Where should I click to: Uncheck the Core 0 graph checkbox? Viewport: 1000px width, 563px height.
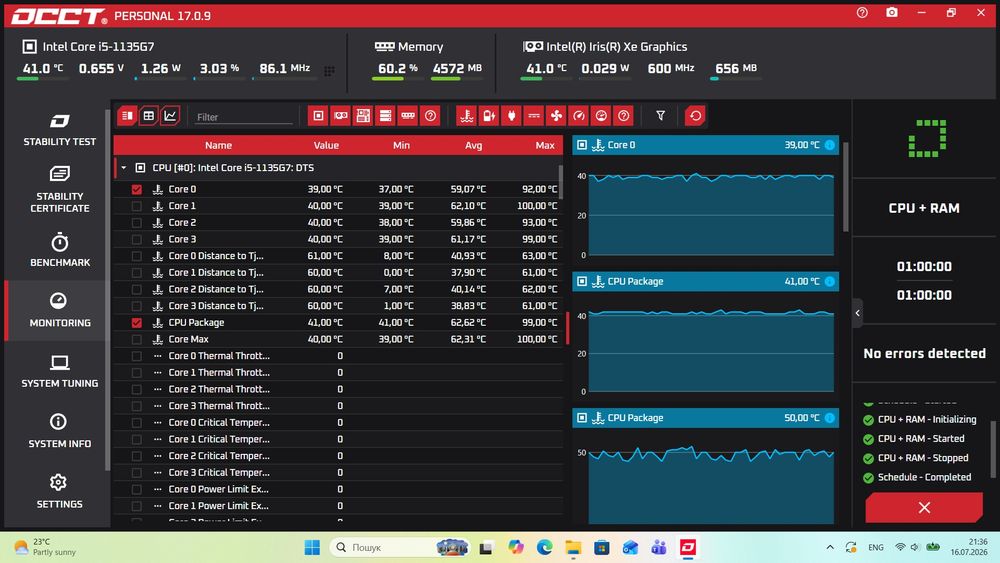coord(136,189)
